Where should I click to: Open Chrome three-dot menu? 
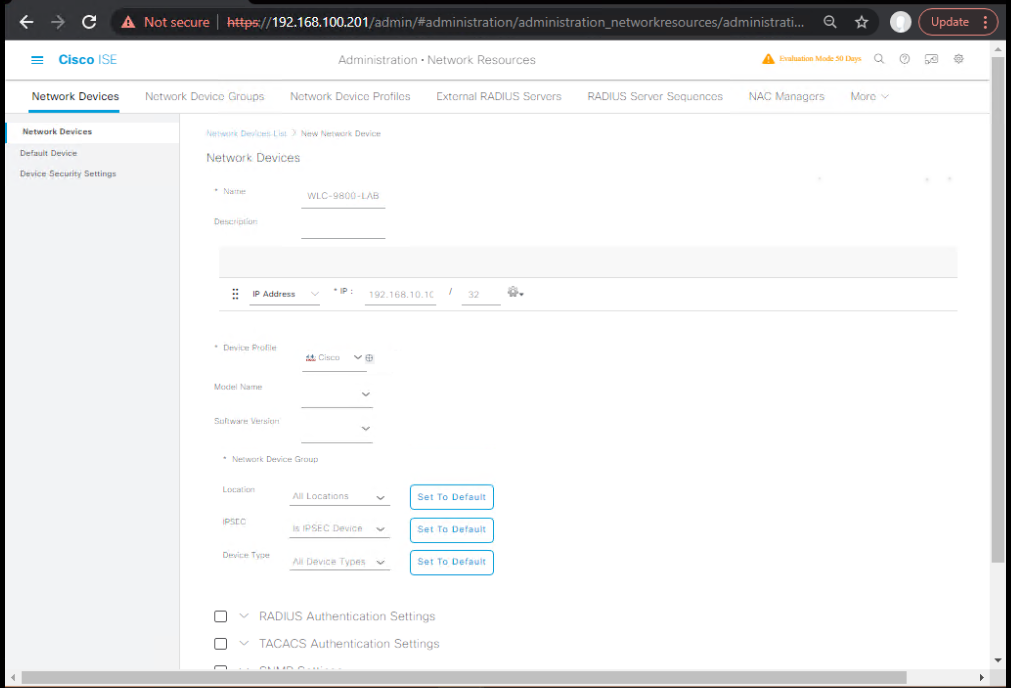tap(985, 22)
